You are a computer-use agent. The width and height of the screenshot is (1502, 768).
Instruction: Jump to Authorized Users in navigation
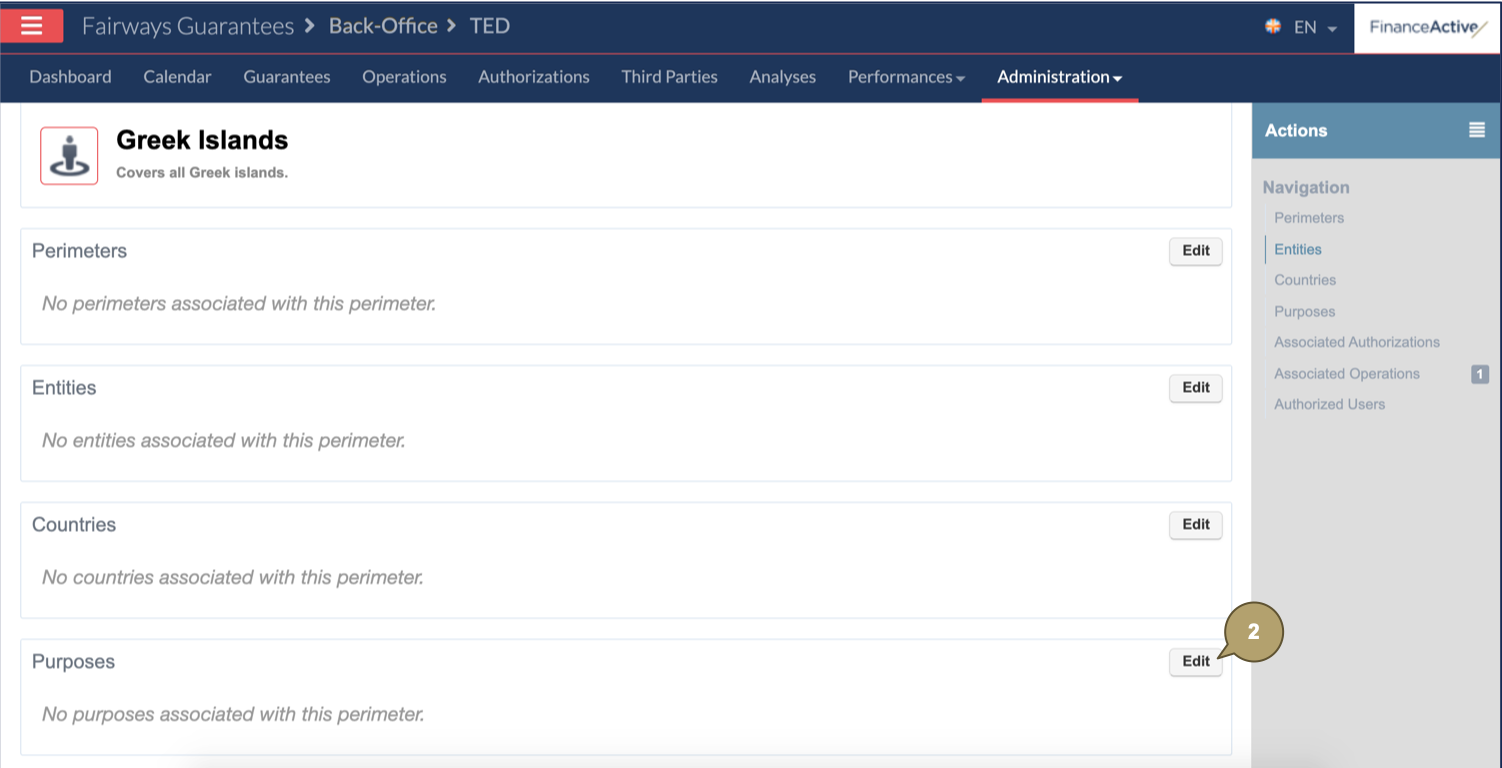tap(1329, 404)
